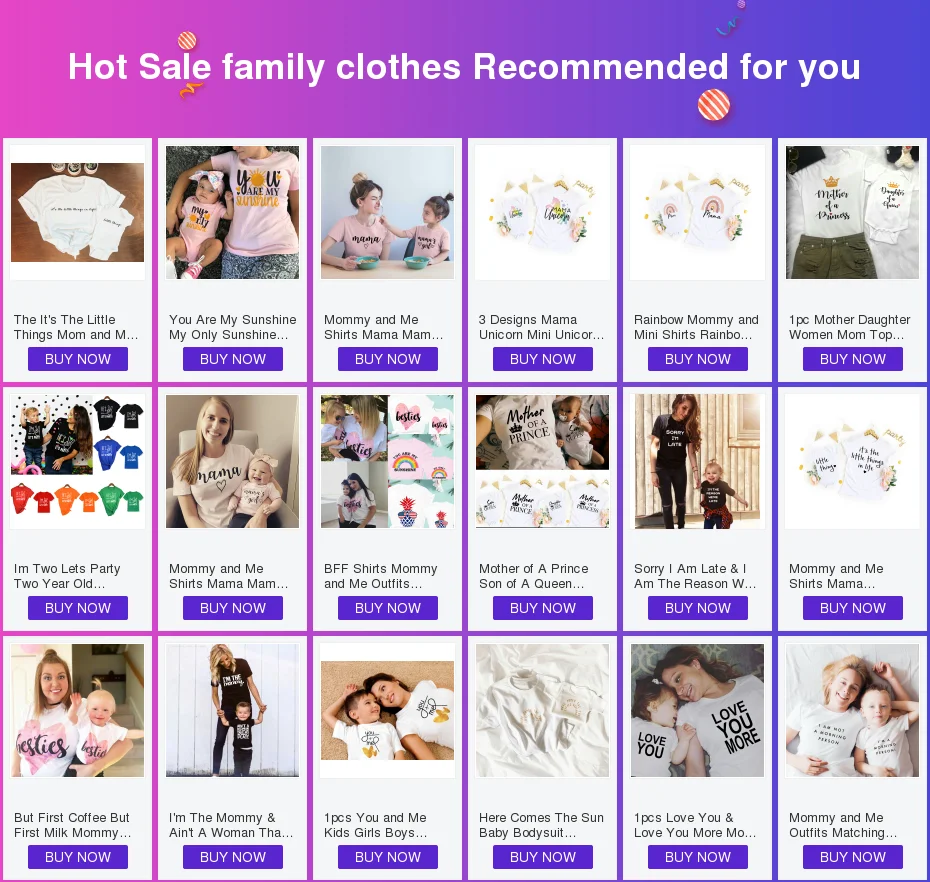Click BUY NOW under Rainbow Mommy and Mini Shirts
The image size is (930, 882).
(698, 359)
